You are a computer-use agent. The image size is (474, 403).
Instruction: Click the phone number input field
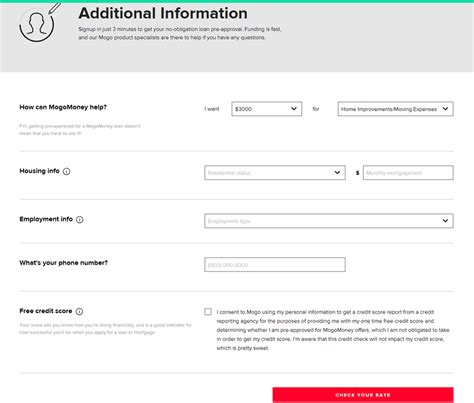275,265
